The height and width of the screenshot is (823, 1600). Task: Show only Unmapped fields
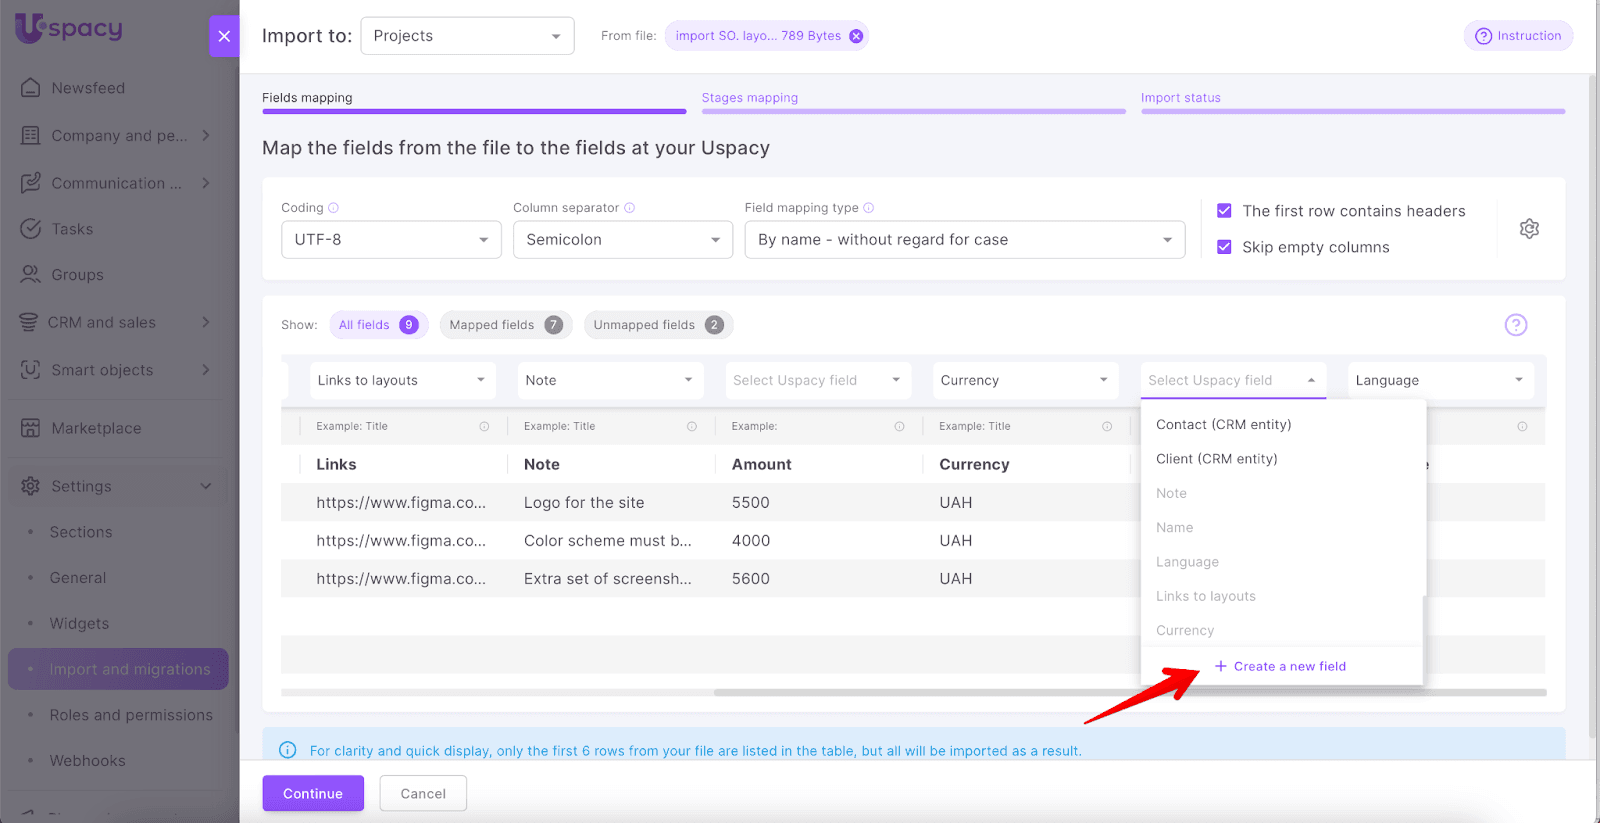point(657,325)
